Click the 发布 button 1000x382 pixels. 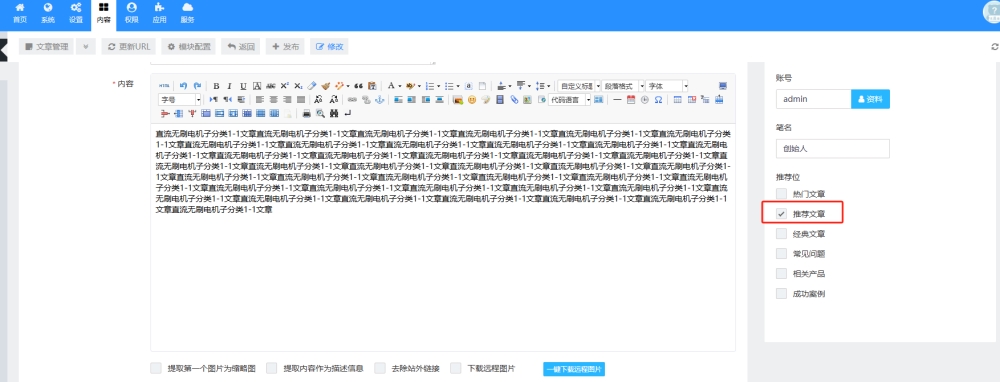[x=285, y=47]
